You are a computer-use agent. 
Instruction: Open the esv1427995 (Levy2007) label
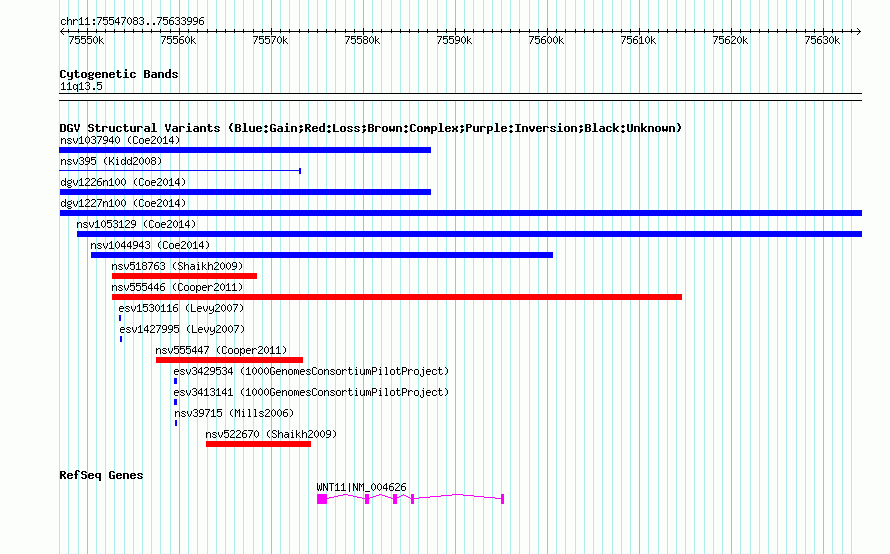182,329
